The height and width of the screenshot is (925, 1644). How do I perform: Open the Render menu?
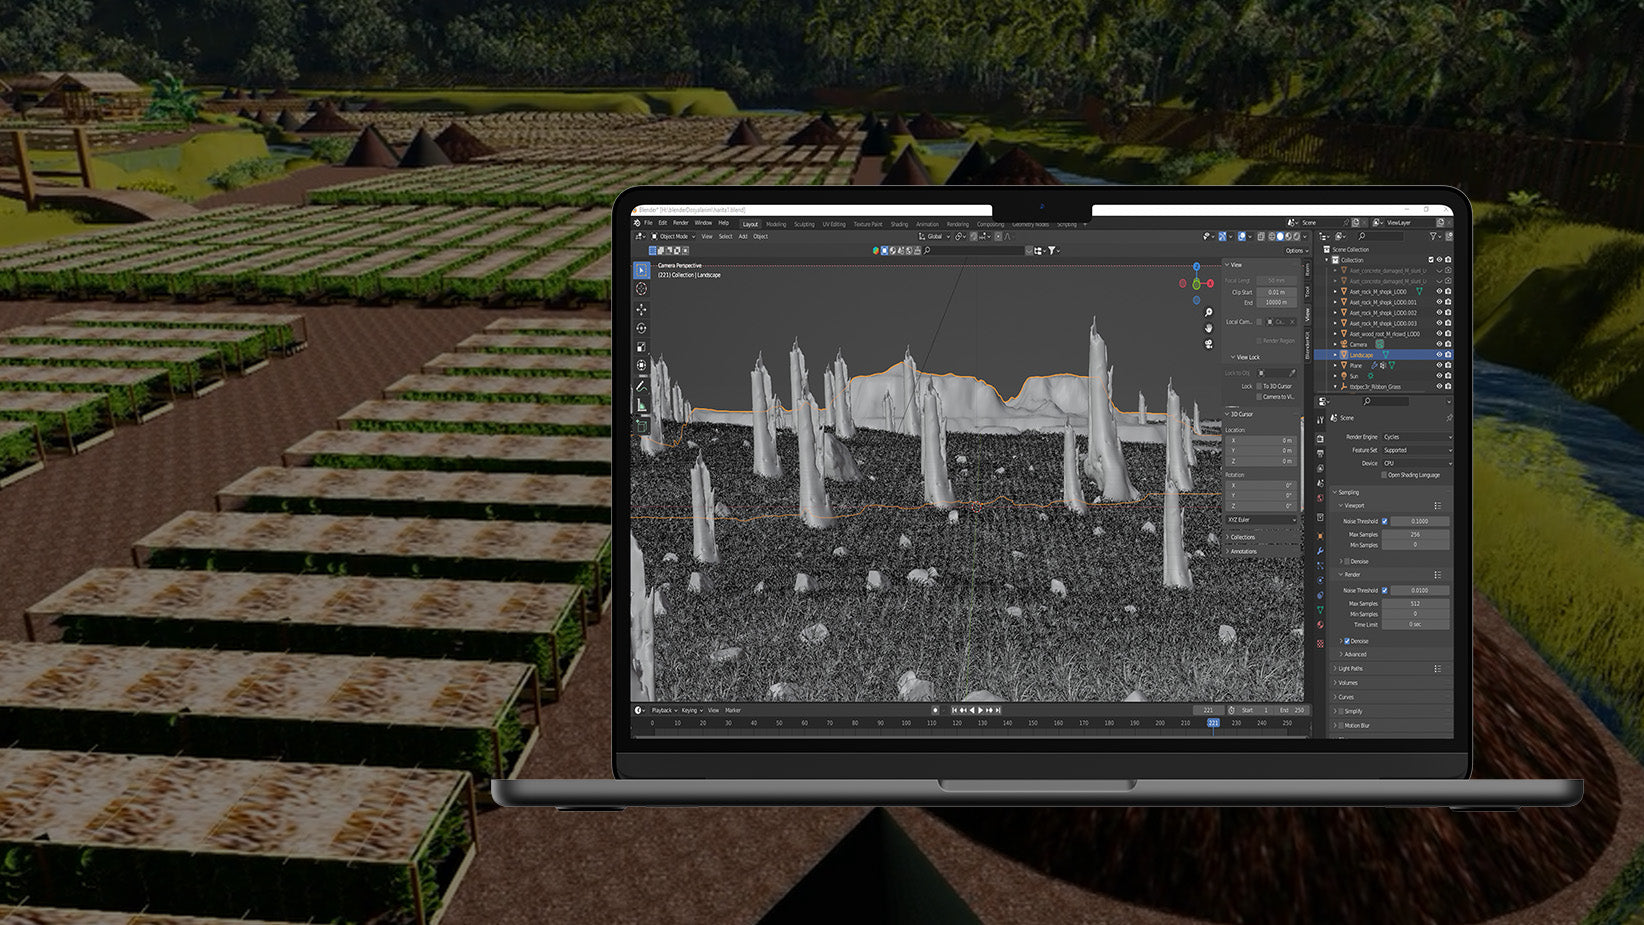pos(680,223)
